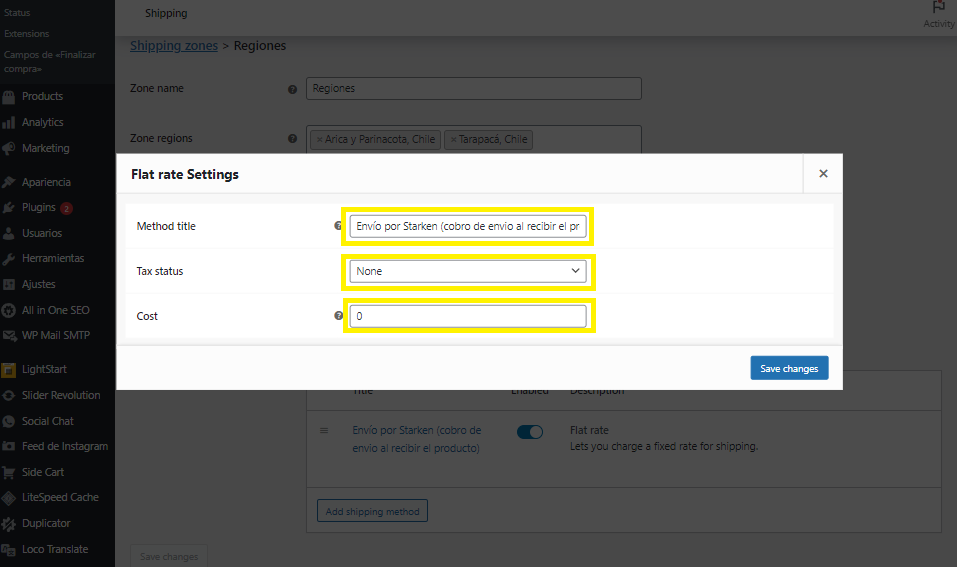Click Save changes in Flat rate dialog
This screenshot has width=957, height=567.
click(x=788, y=368)
